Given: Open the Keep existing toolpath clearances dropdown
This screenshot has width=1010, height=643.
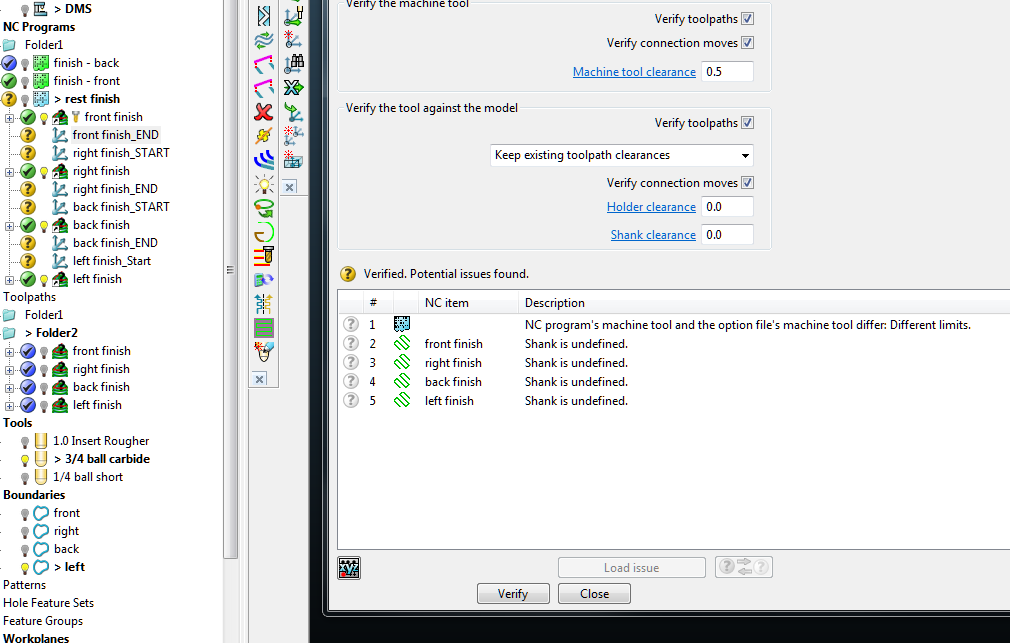Looking at the screenshot, I should pos(745,155).
